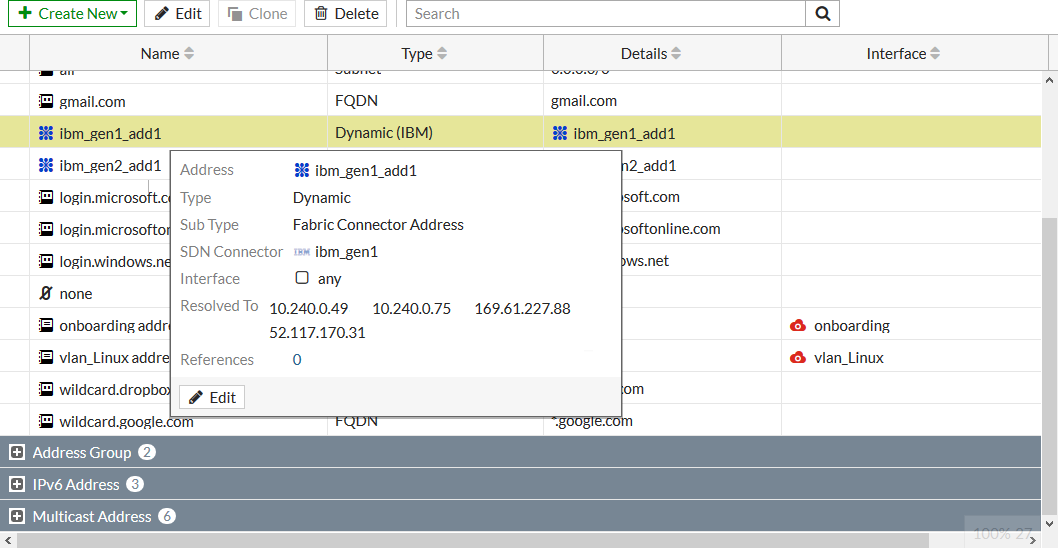
Task: Click the Edit toolbar button
Action: 177,13
